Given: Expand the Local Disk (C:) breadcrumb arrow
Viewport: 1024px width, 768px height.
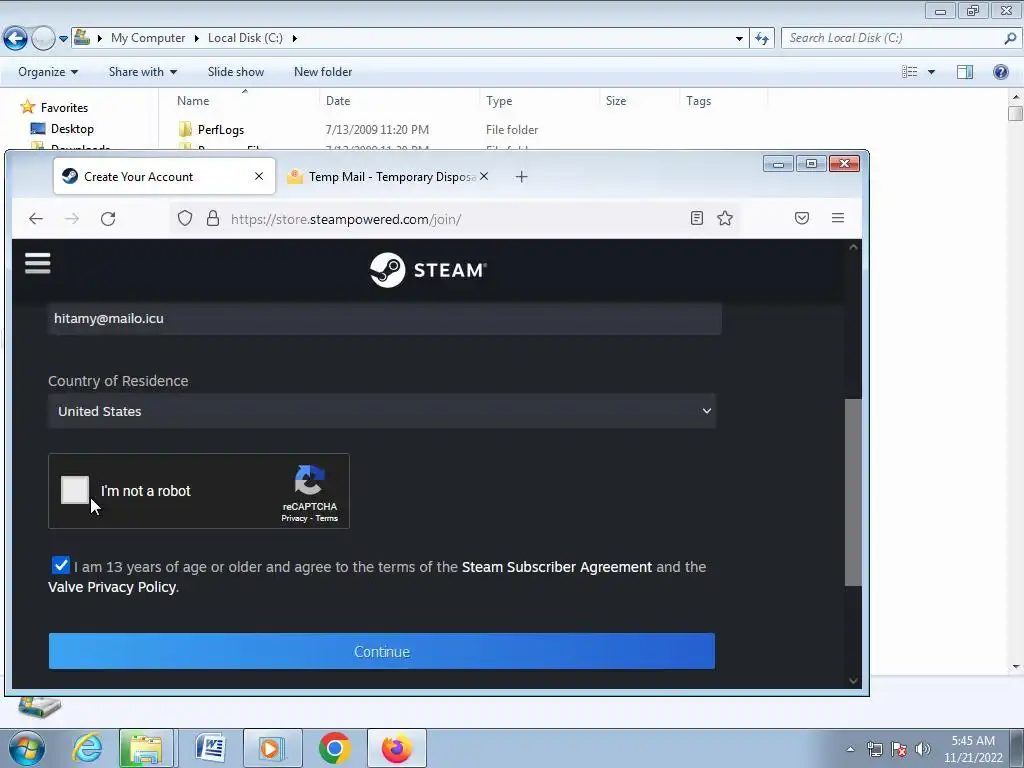Looking at the screenshot, I should (295, 39).
